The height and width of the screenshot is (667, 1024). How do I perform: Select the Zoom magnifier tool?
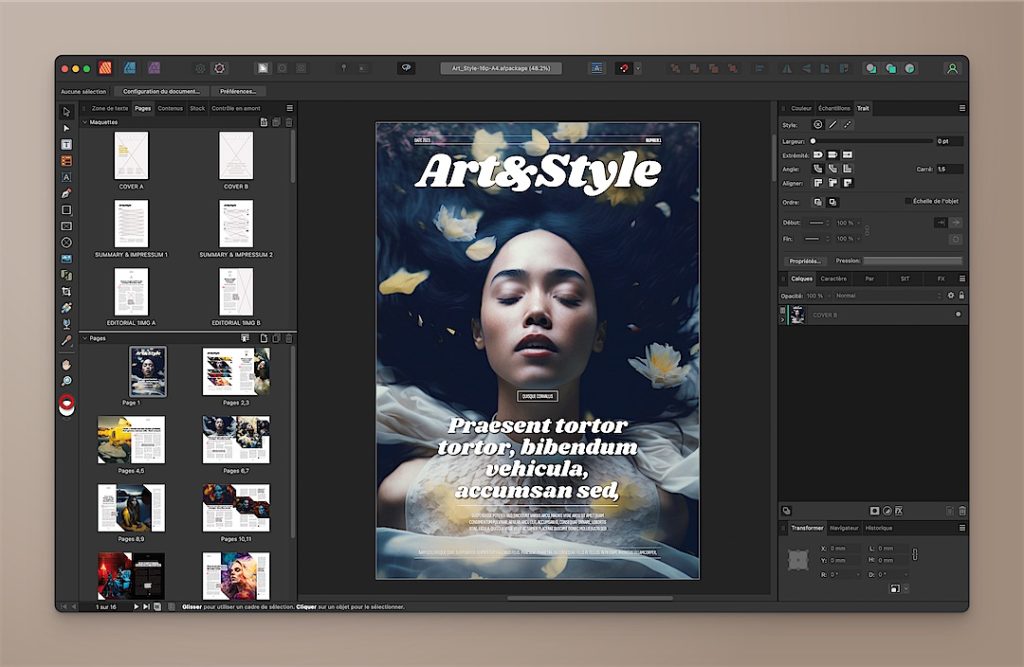click(67, 381)
